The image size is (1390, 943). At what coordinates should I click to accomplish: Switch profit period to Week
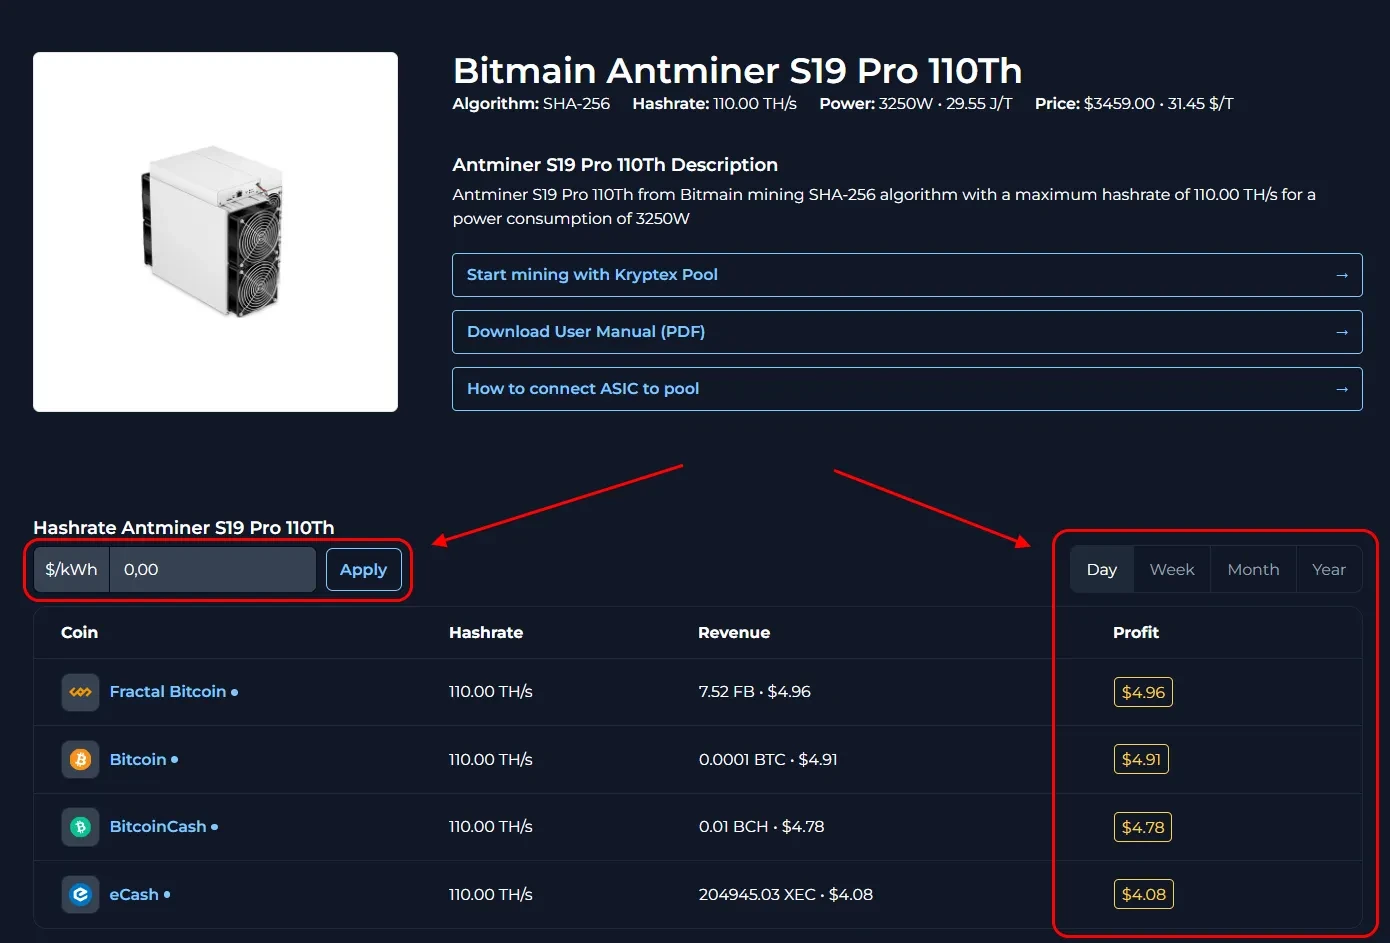tap(1171, 569)
